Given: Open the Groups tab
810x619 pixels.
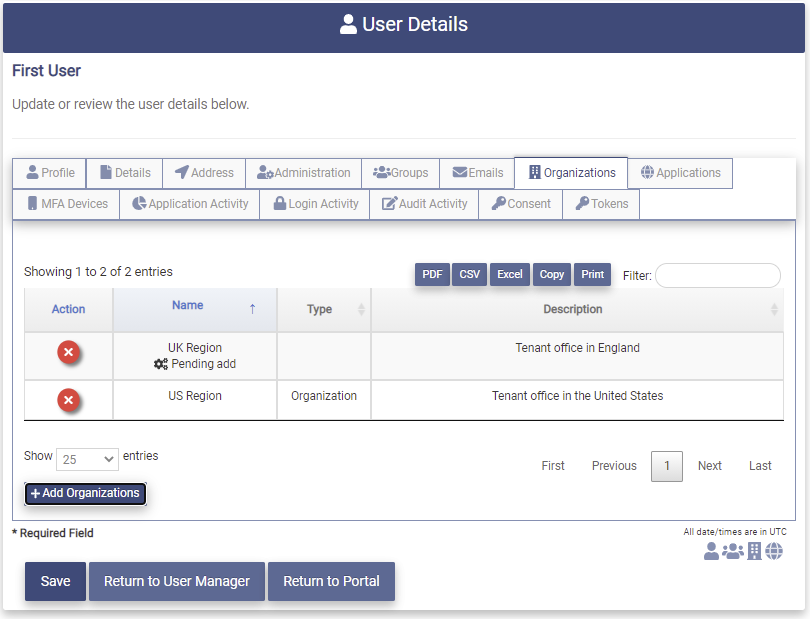Looking at the screenshot, I should (400, 173).
